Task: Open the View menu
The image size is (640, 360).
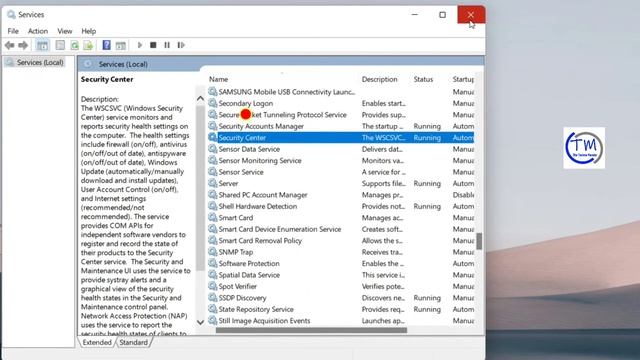Action: pyautogui.click(x=64, y=31)
